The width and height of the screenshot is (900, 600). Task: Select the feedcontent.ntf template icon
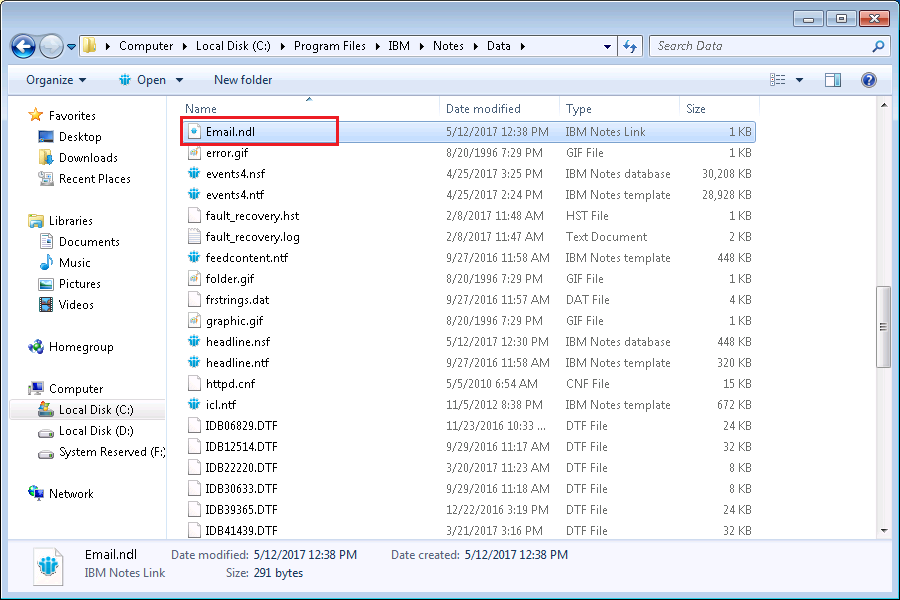pyautogui.click(x=194, y=258)
